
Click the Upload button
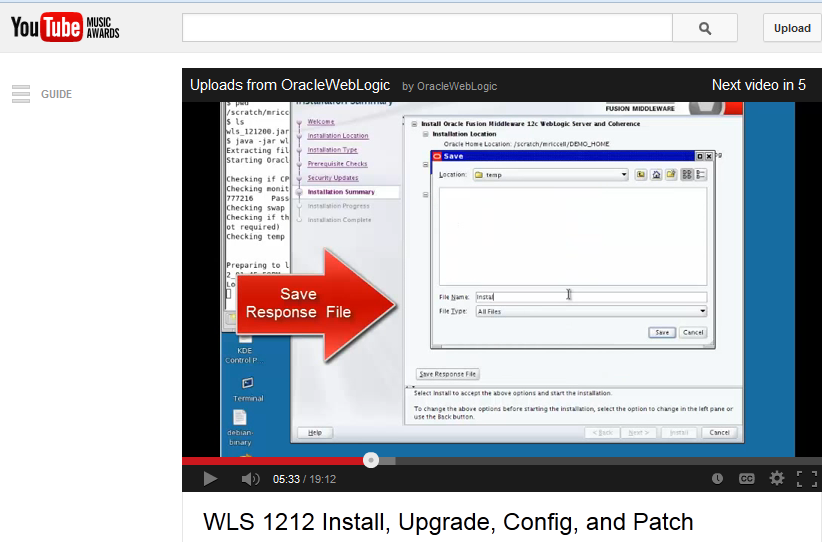(x=792, y=28)
